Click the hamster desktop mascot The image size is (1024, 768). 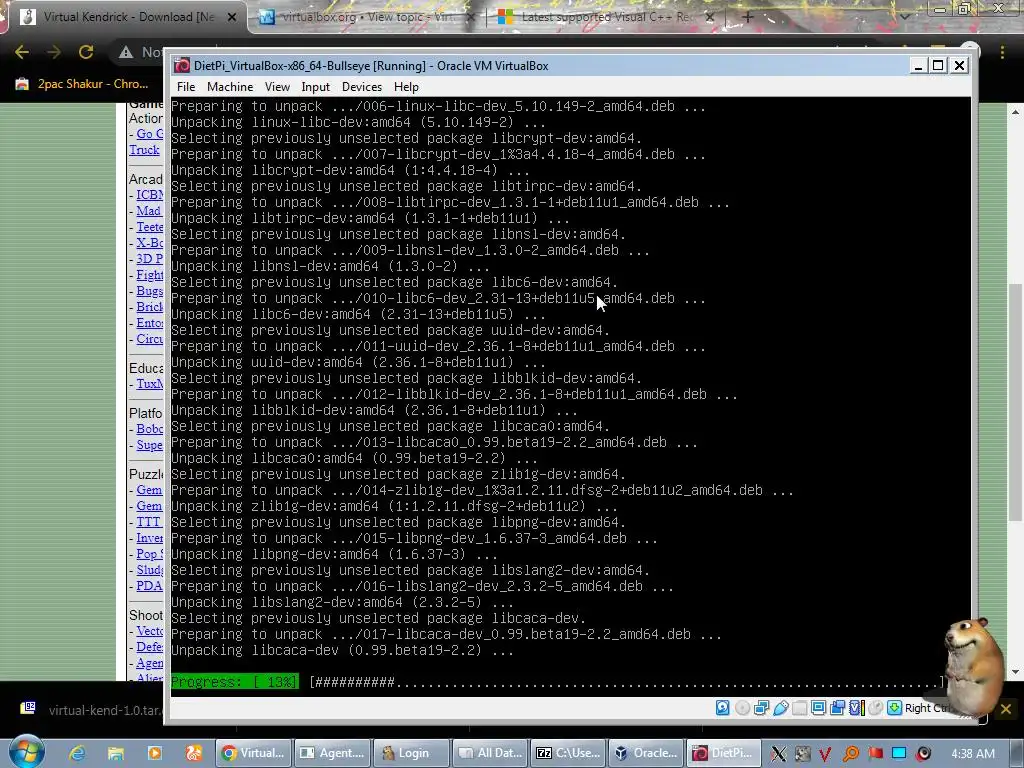[972, 668]
